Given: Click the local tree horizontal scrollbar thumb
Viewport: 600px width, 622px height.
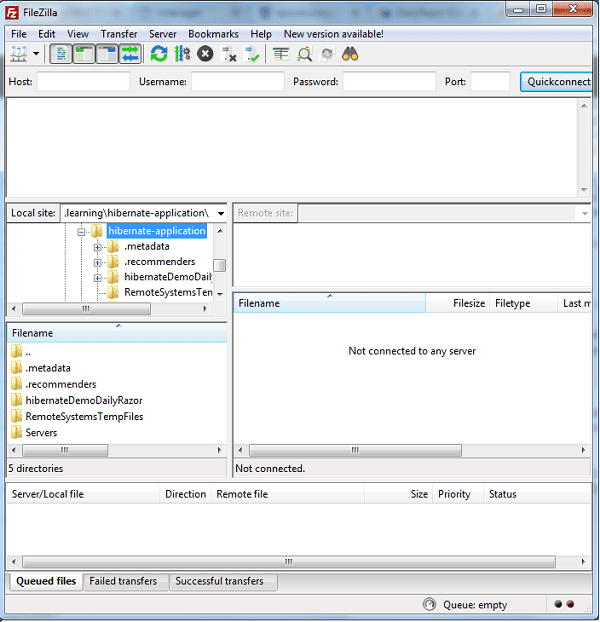Looking at the screenshot, I should [86, 309].
